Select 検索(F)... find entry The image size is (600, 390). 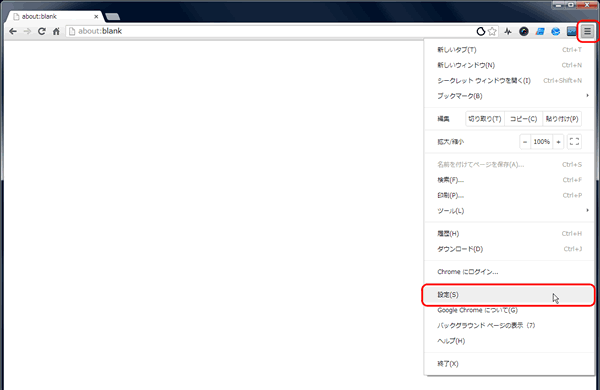coord(509,180)
